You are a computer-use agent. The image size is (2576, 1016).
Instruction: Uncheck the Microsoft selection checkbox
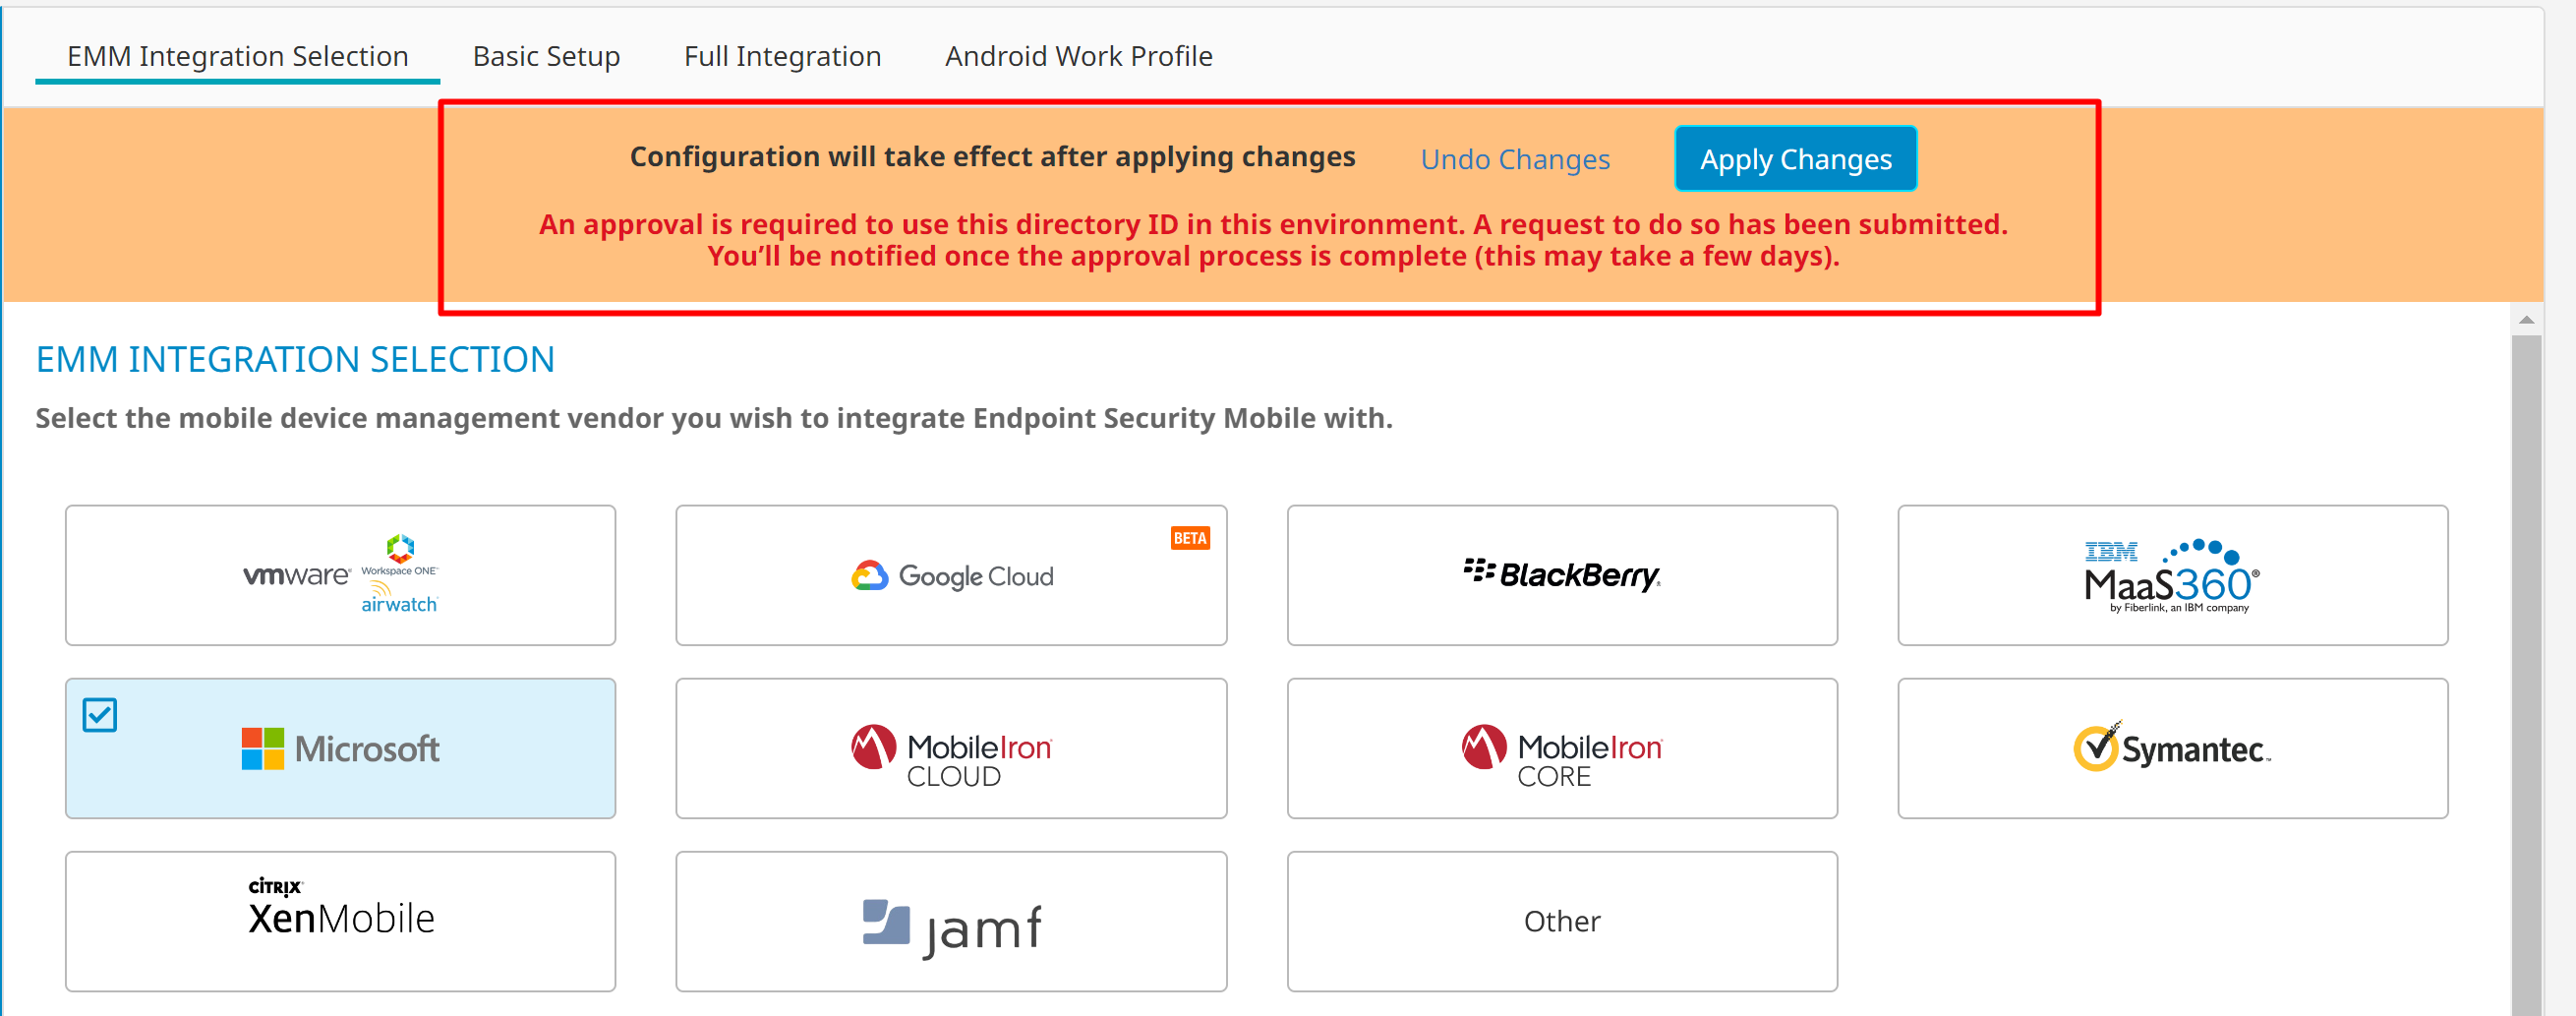pyautogui.click(x=100, y=715)
